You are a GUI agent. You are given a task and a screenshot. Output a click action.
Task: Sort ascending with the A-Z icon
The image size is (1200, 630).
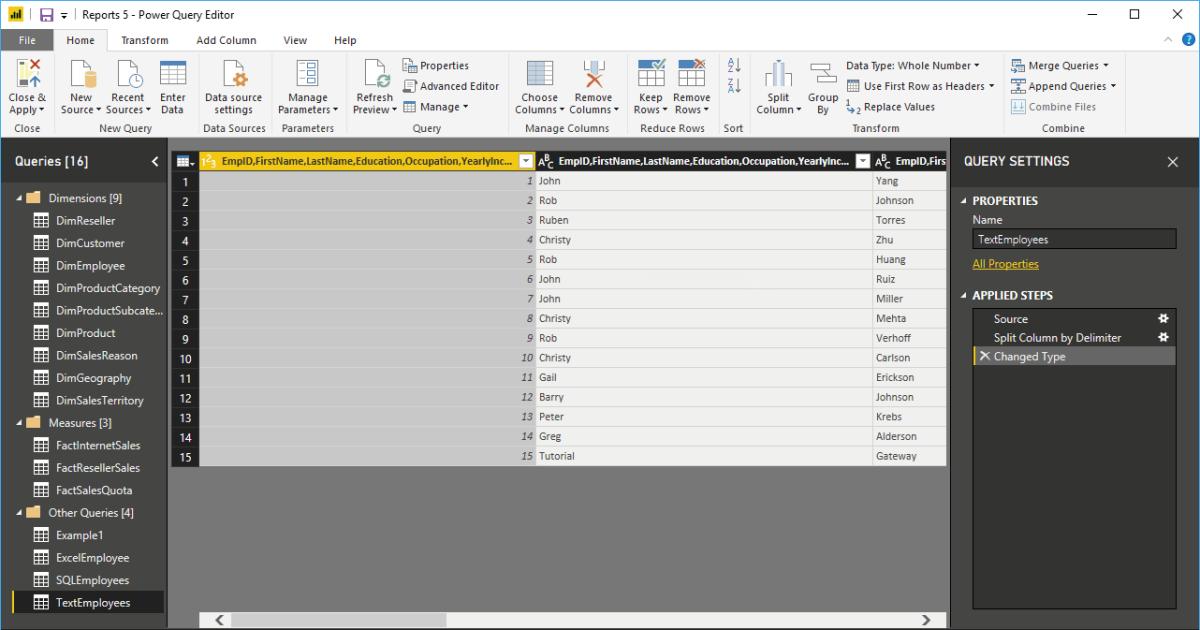coord(734,65)
